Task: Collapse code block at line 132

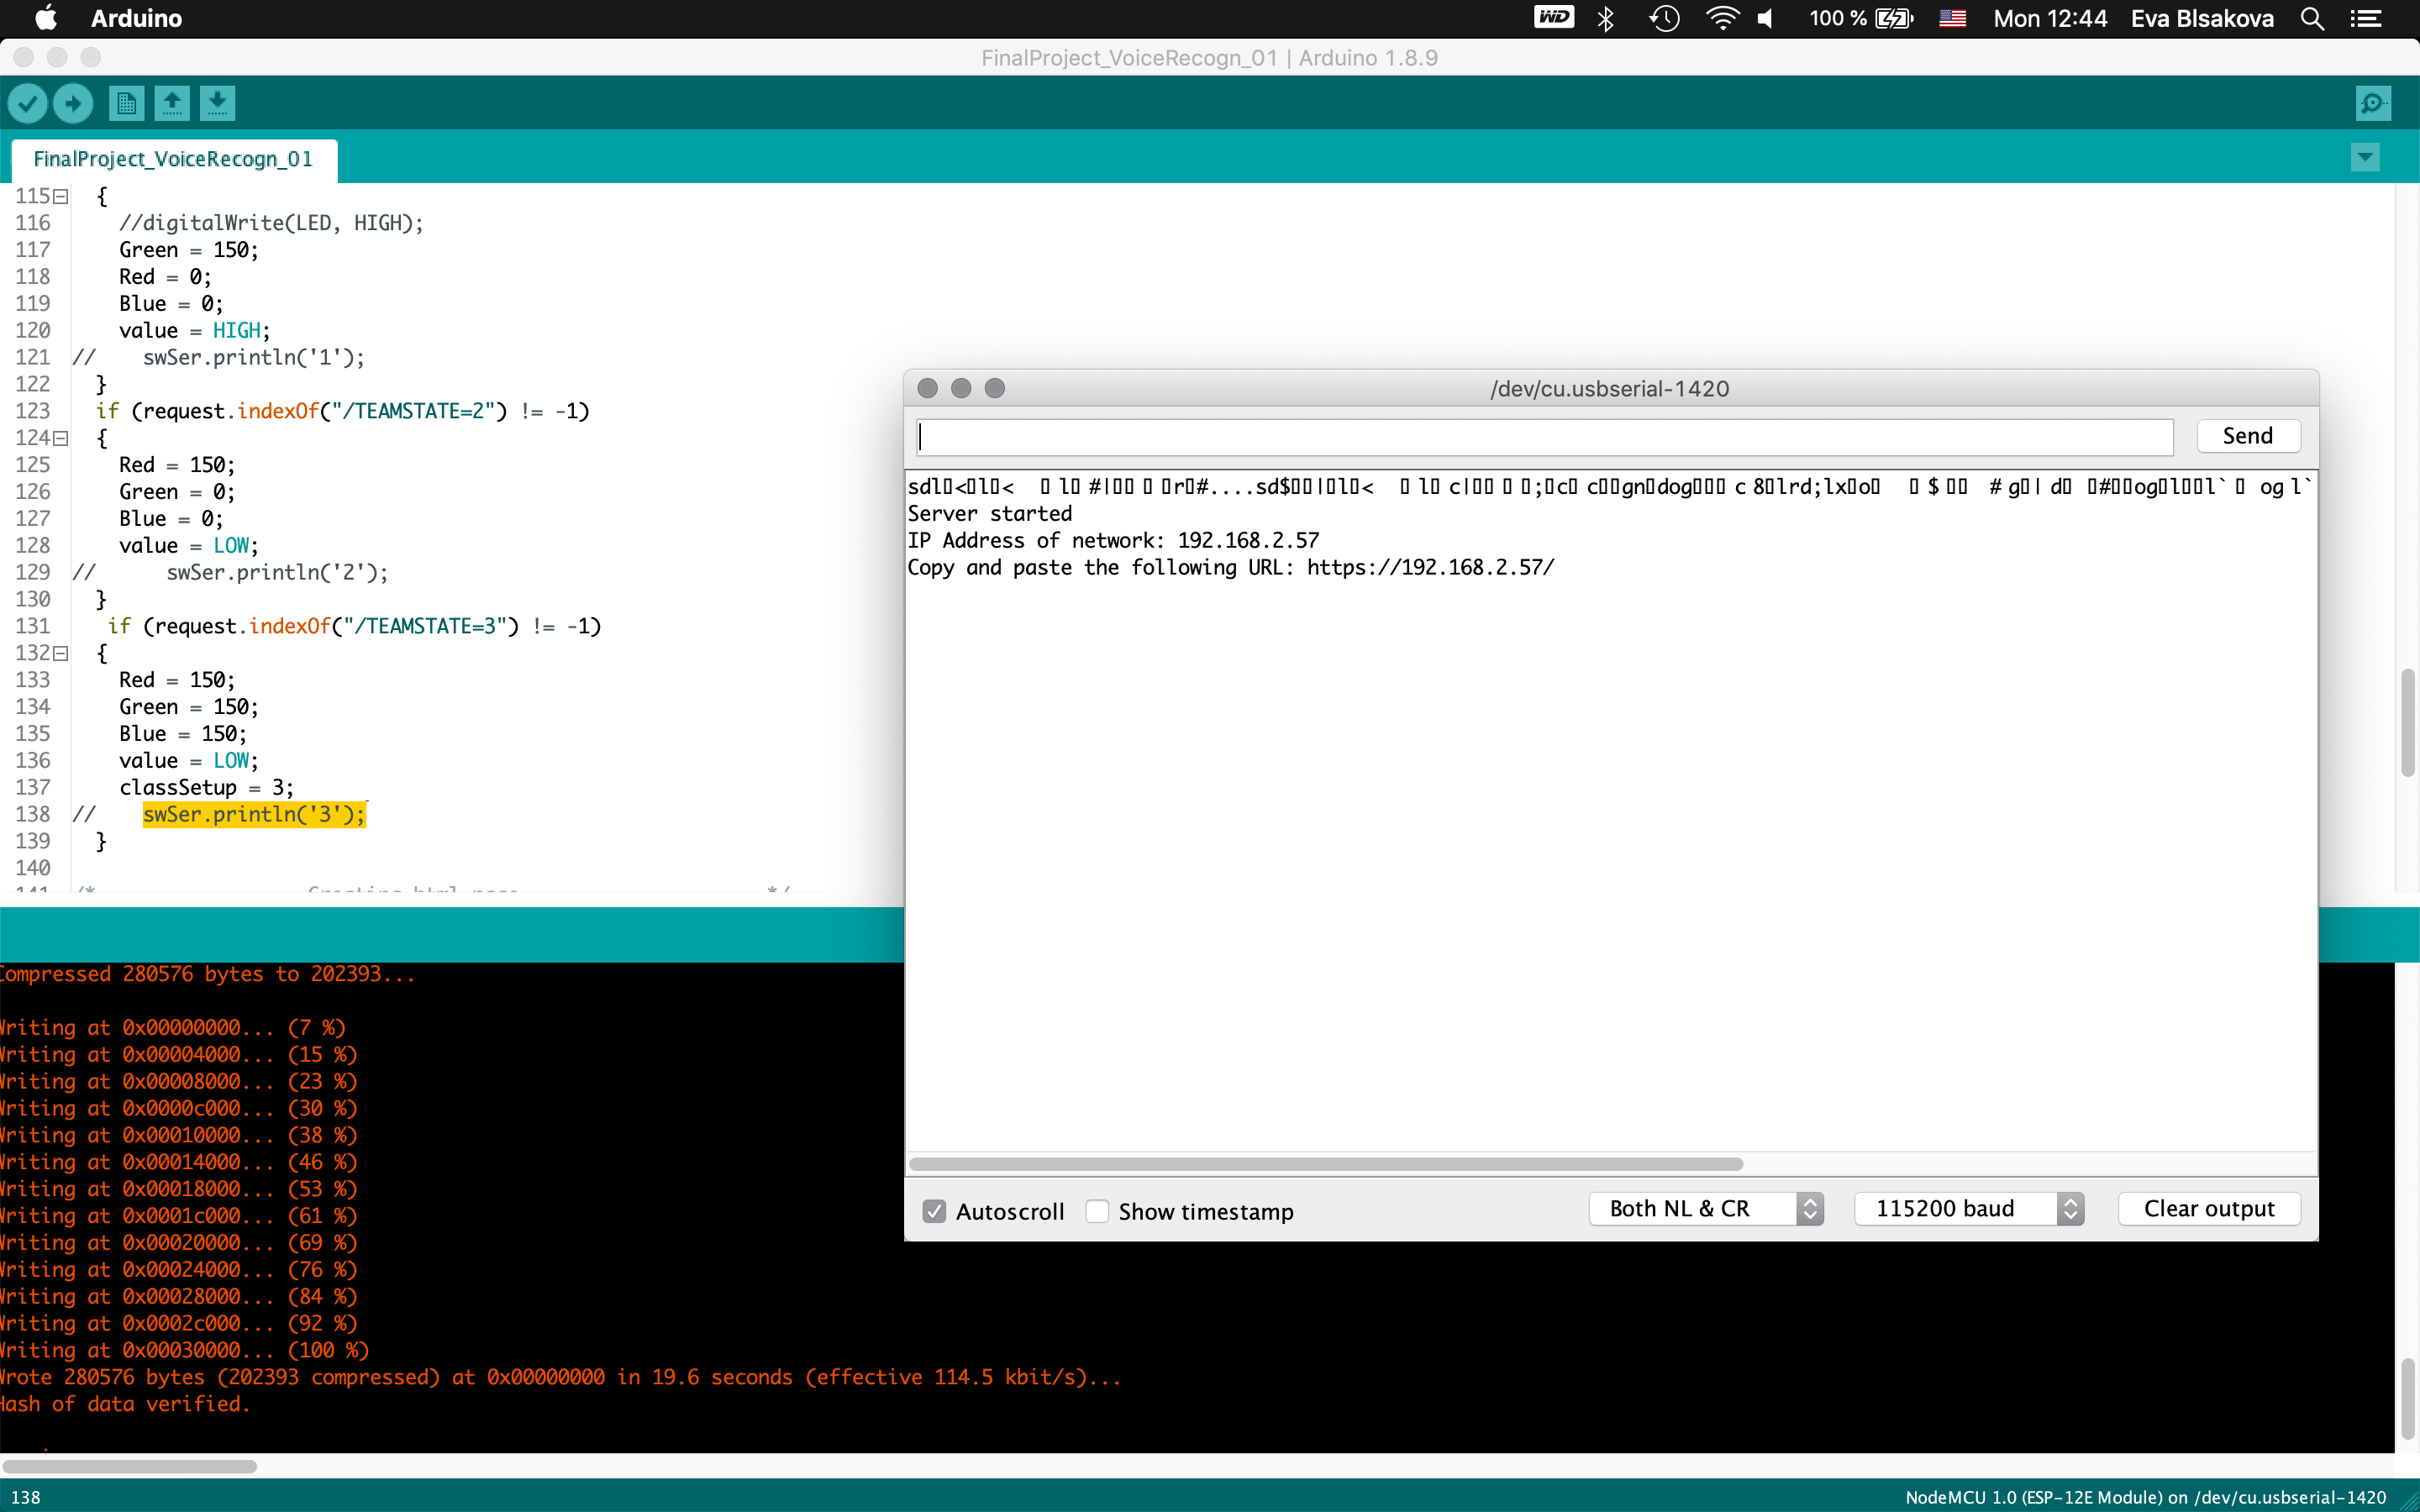Action: [61, 653]
